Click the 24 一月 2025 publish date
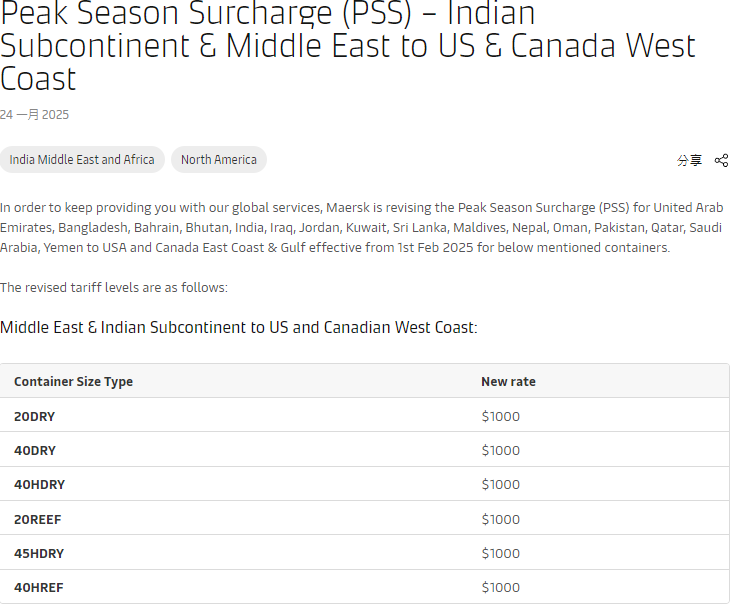The image size is (731, 605). [x=35, y=115]
